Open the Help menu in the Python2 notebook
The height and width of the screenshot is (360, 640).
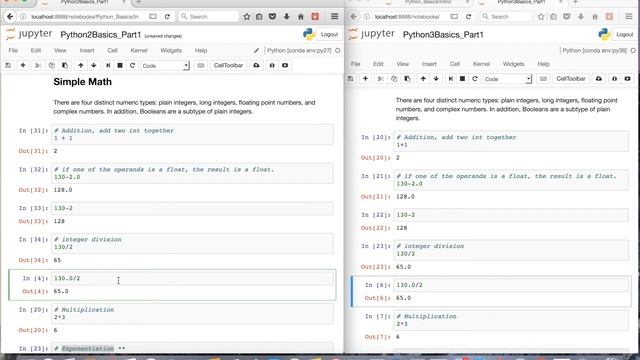pyautogui.click(x=201, y=51)
